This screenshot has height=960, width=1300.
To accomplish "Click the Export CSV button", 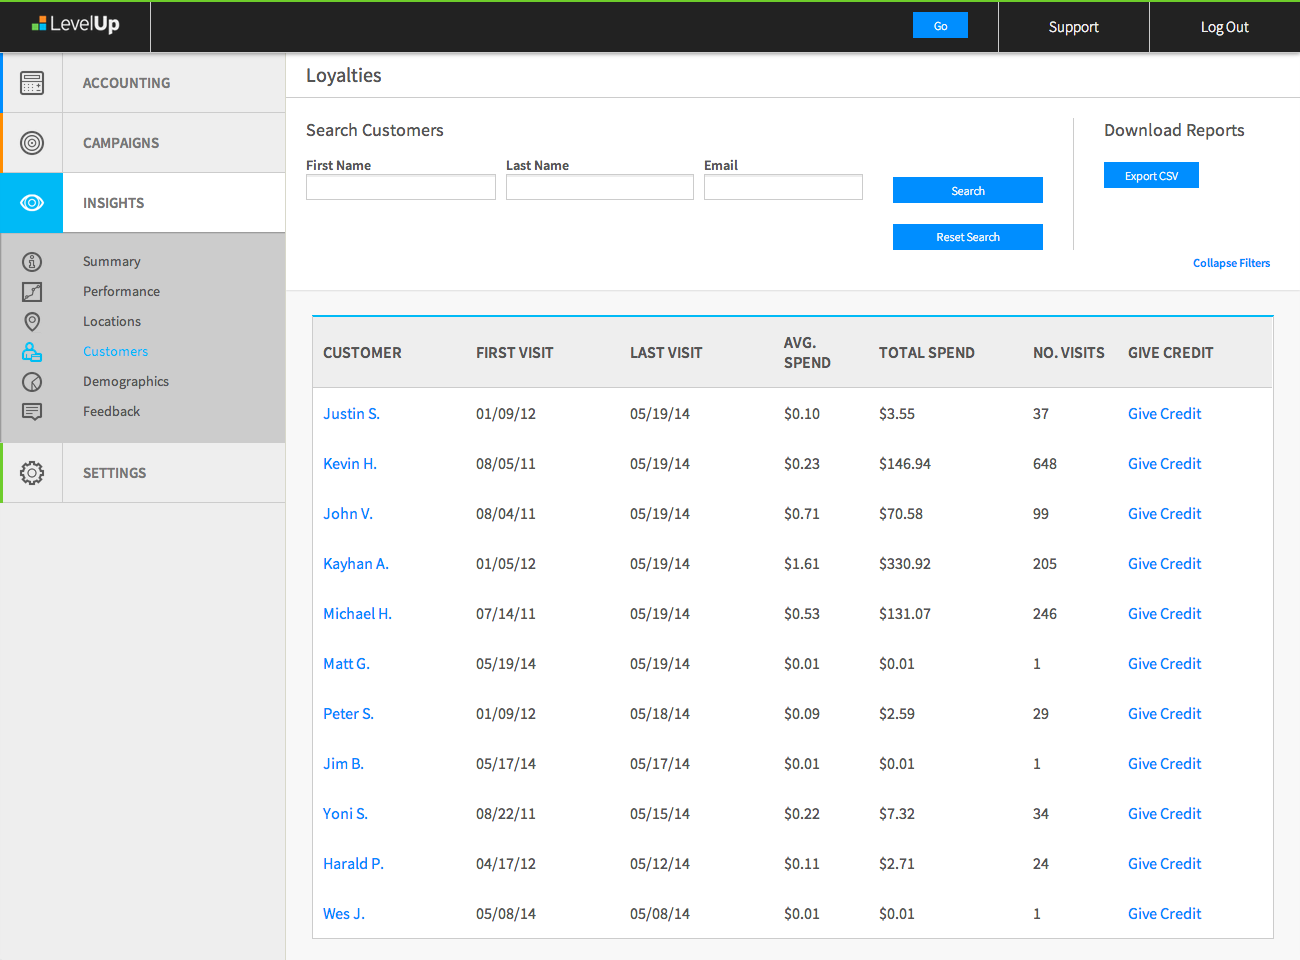I will (1151, 174).
